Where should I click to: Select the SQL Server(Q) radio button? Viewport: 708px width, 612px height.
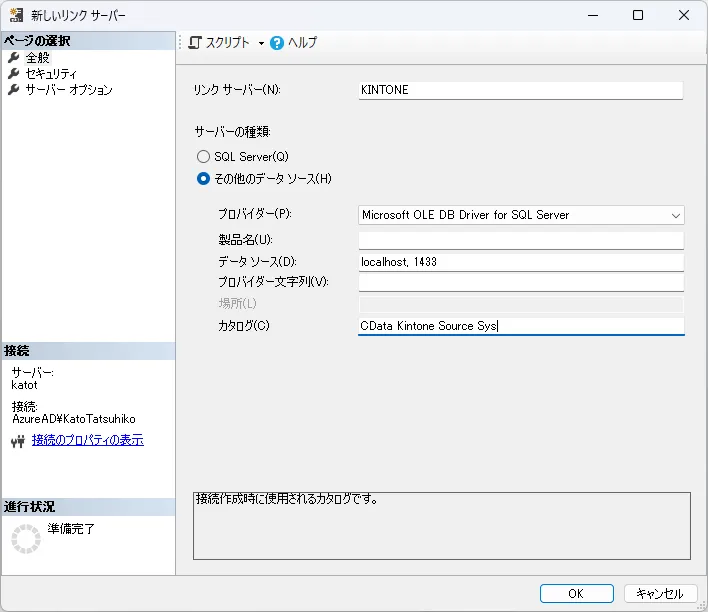pos(203,157)
